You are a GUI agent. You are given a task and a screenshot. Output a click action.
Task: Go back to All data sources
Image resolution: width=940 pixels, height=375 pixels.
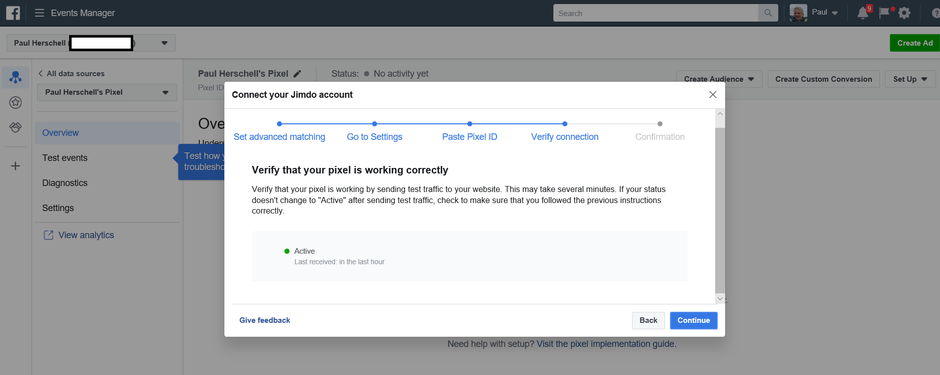(71, 74)
